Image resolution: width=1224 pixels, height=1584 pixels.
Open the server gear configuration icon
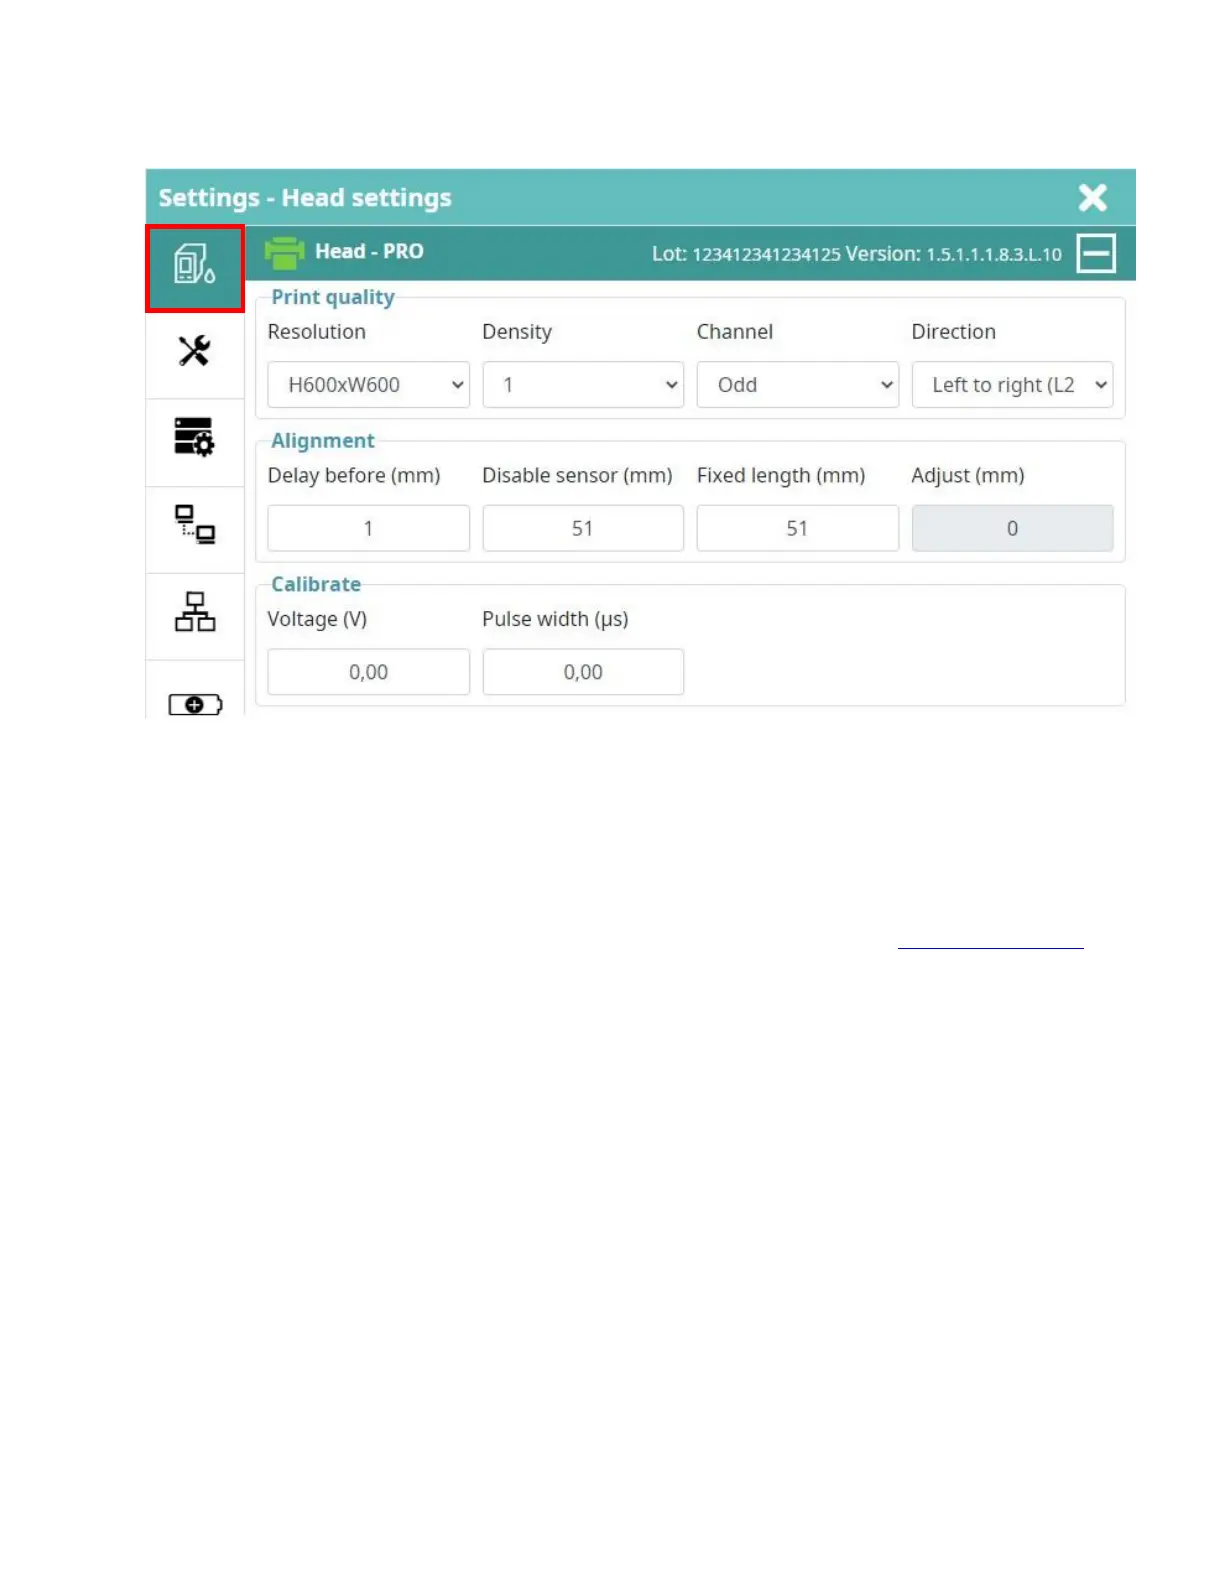pos(195,437)
